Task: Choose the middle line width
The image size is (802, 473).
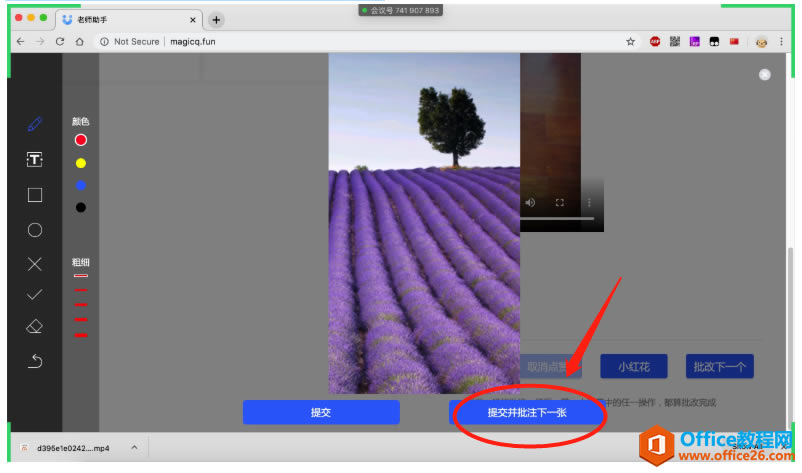Action: (x=81, y=305)
